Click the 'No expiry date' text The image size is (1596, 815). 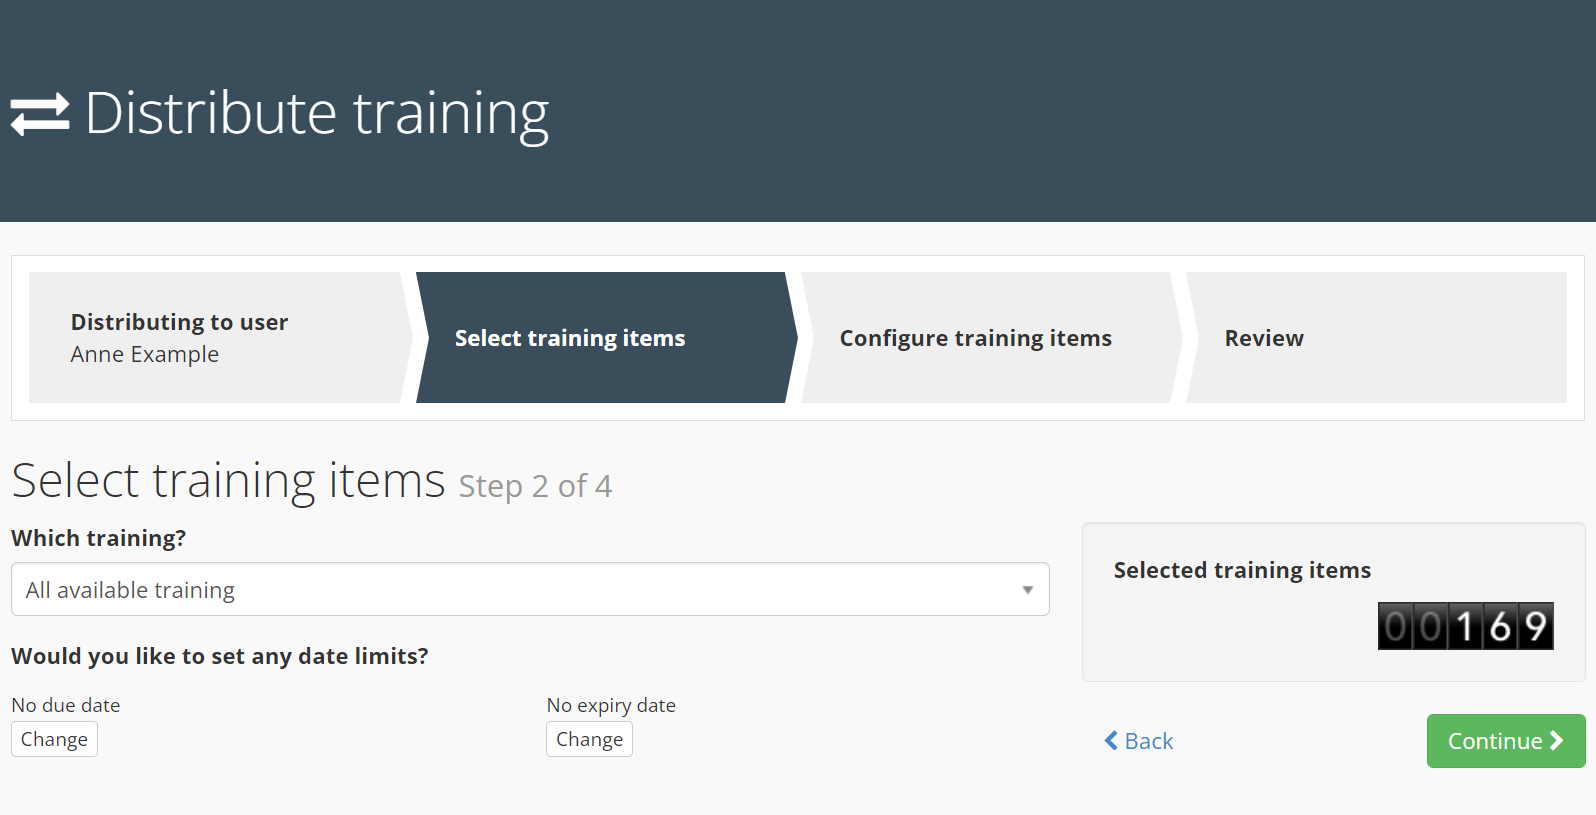(611, 705)
